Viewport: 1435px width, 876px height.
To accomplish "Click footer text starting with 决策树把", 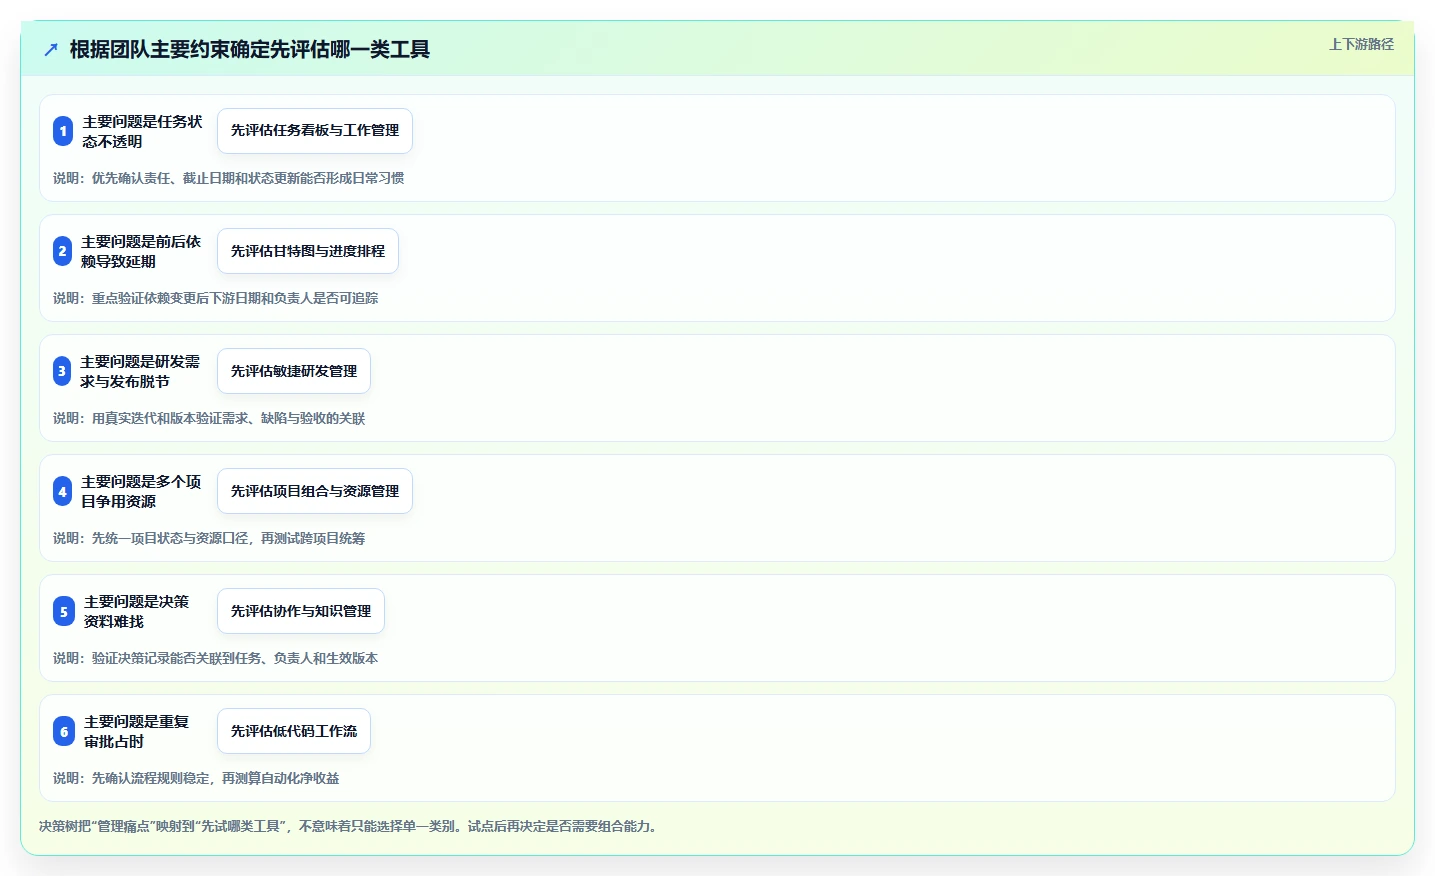I will 348,826.
